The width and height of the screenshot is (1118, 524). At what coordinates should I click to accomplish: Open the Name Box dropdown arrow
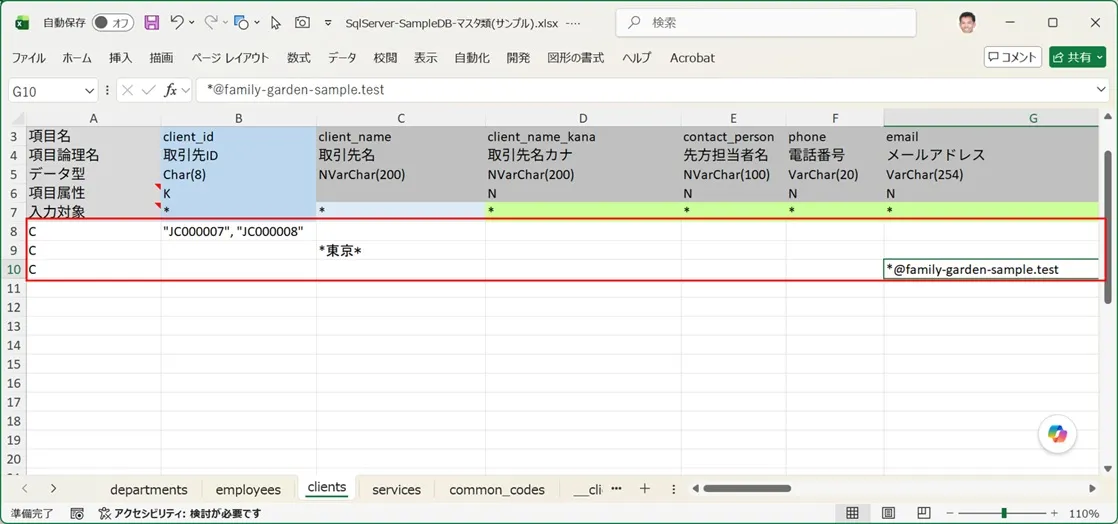pyautogui.click(x=90, y=91)
